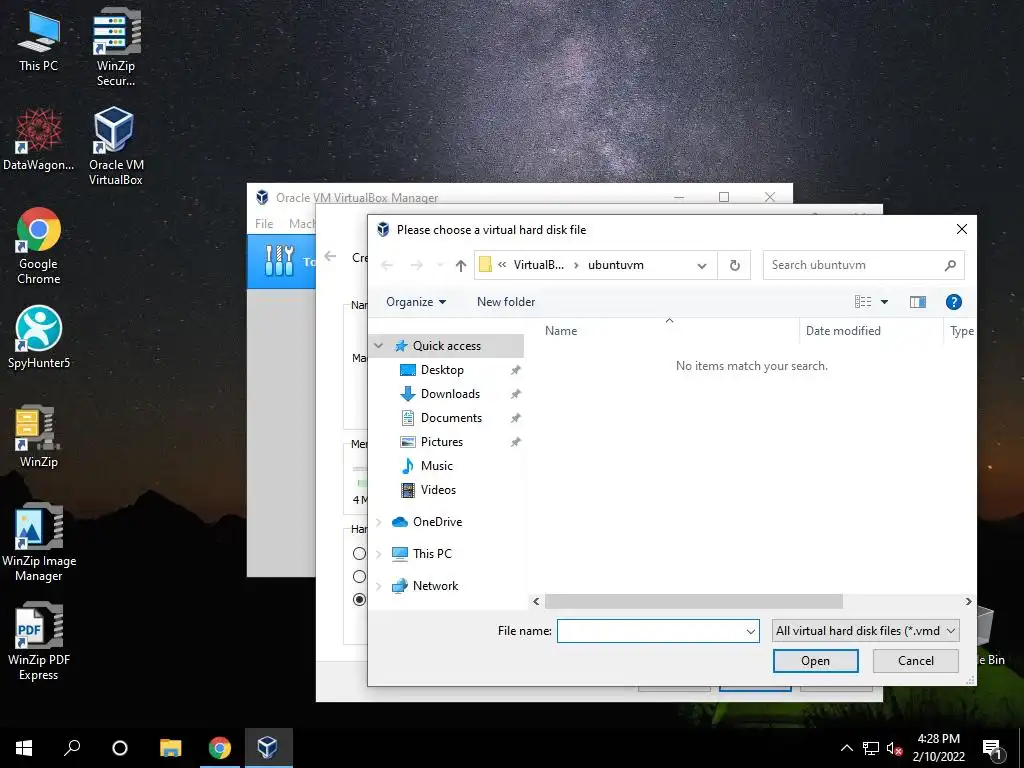This screenshot has width=1024, height=768.
Task: Select the WinZip Image Manager desktop shortcut
Action: [39, 542]
